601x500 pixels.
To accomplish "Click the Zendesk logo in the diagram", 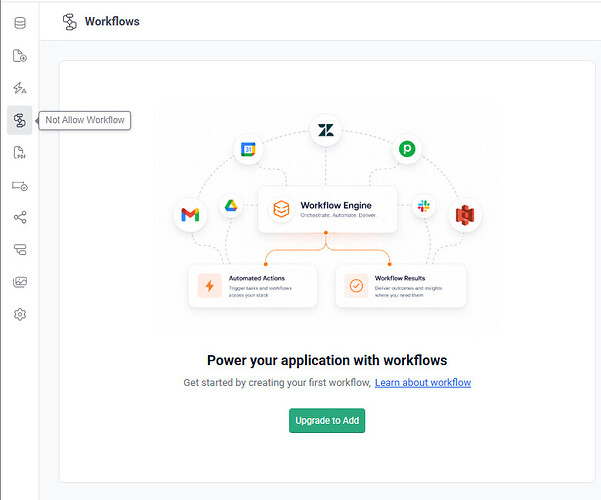I will (x=326, y=130).
